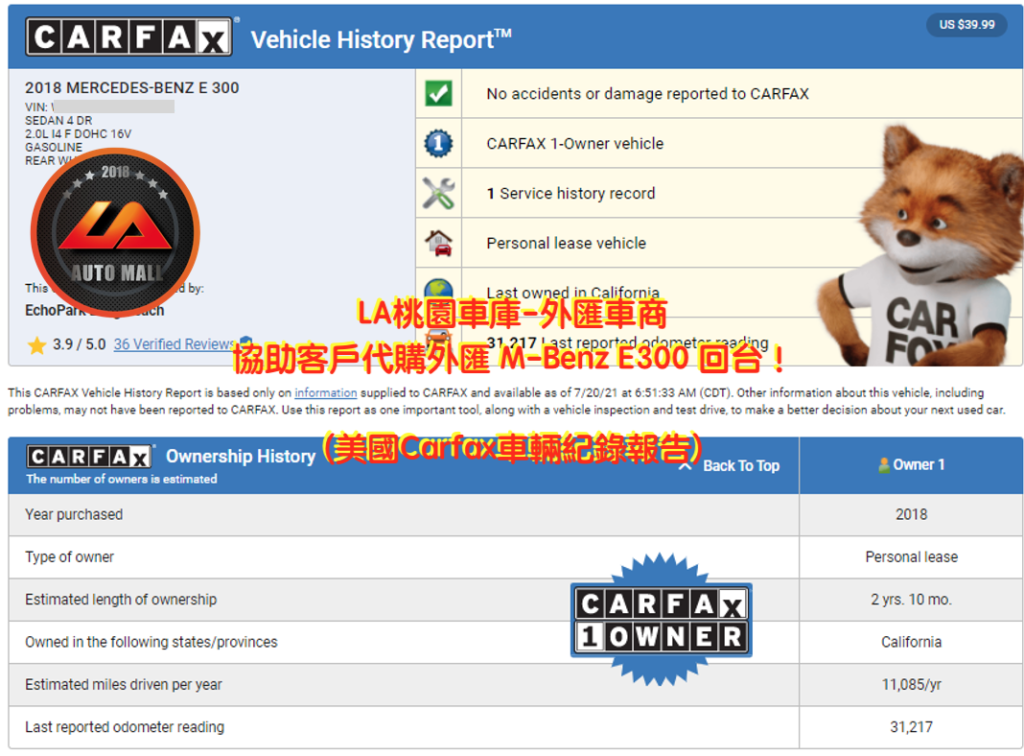The width and height of the screenshot is (1024, 756).
Task: Select the 'GASOLINE' fuel type text
Action: 54,148
